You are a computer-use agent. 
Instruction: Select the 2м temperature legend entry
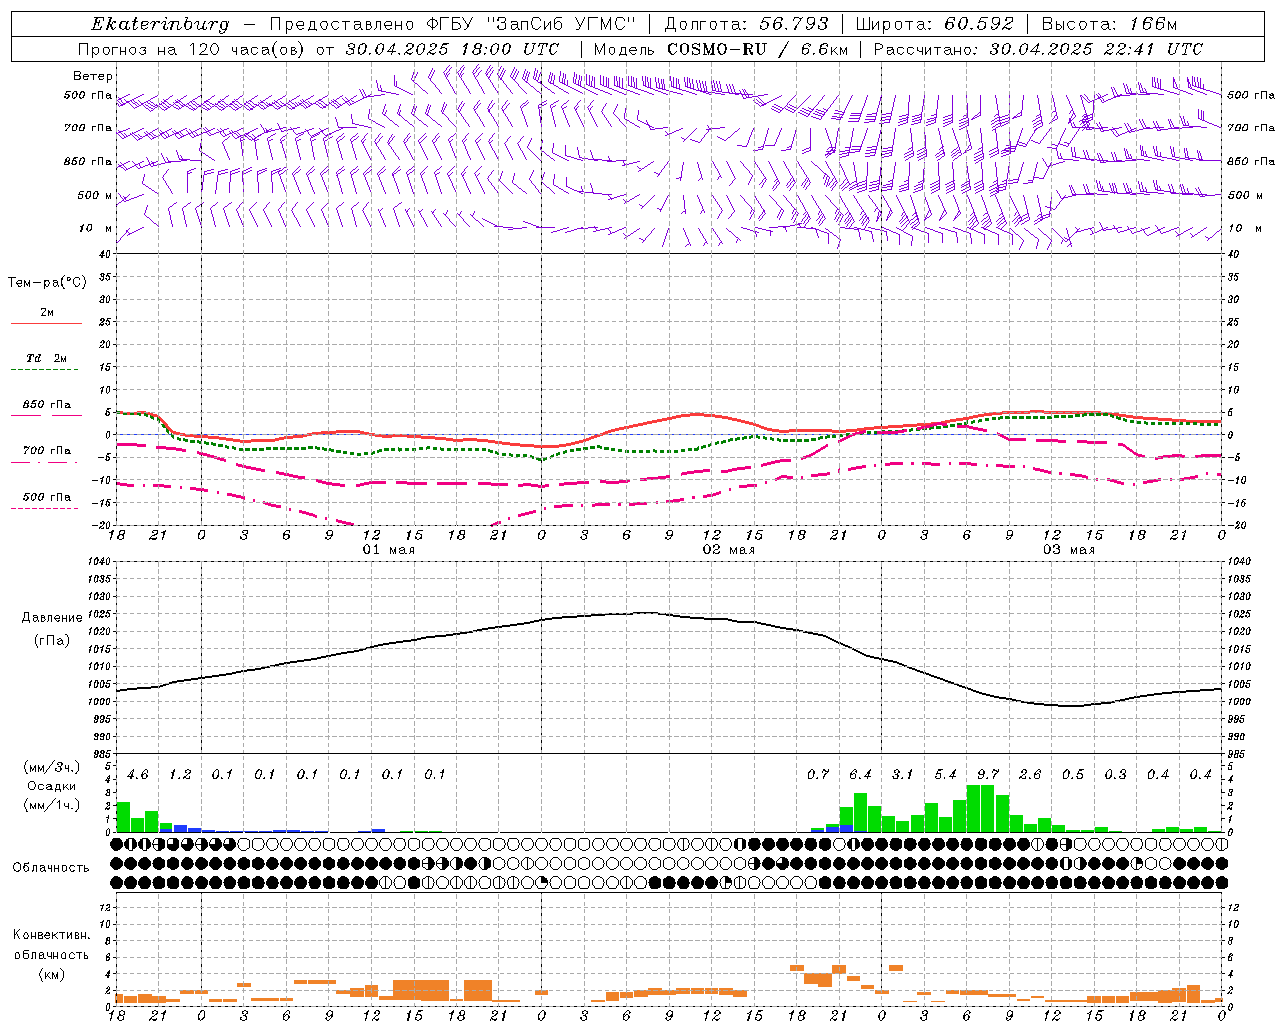[x=47, y=313]
